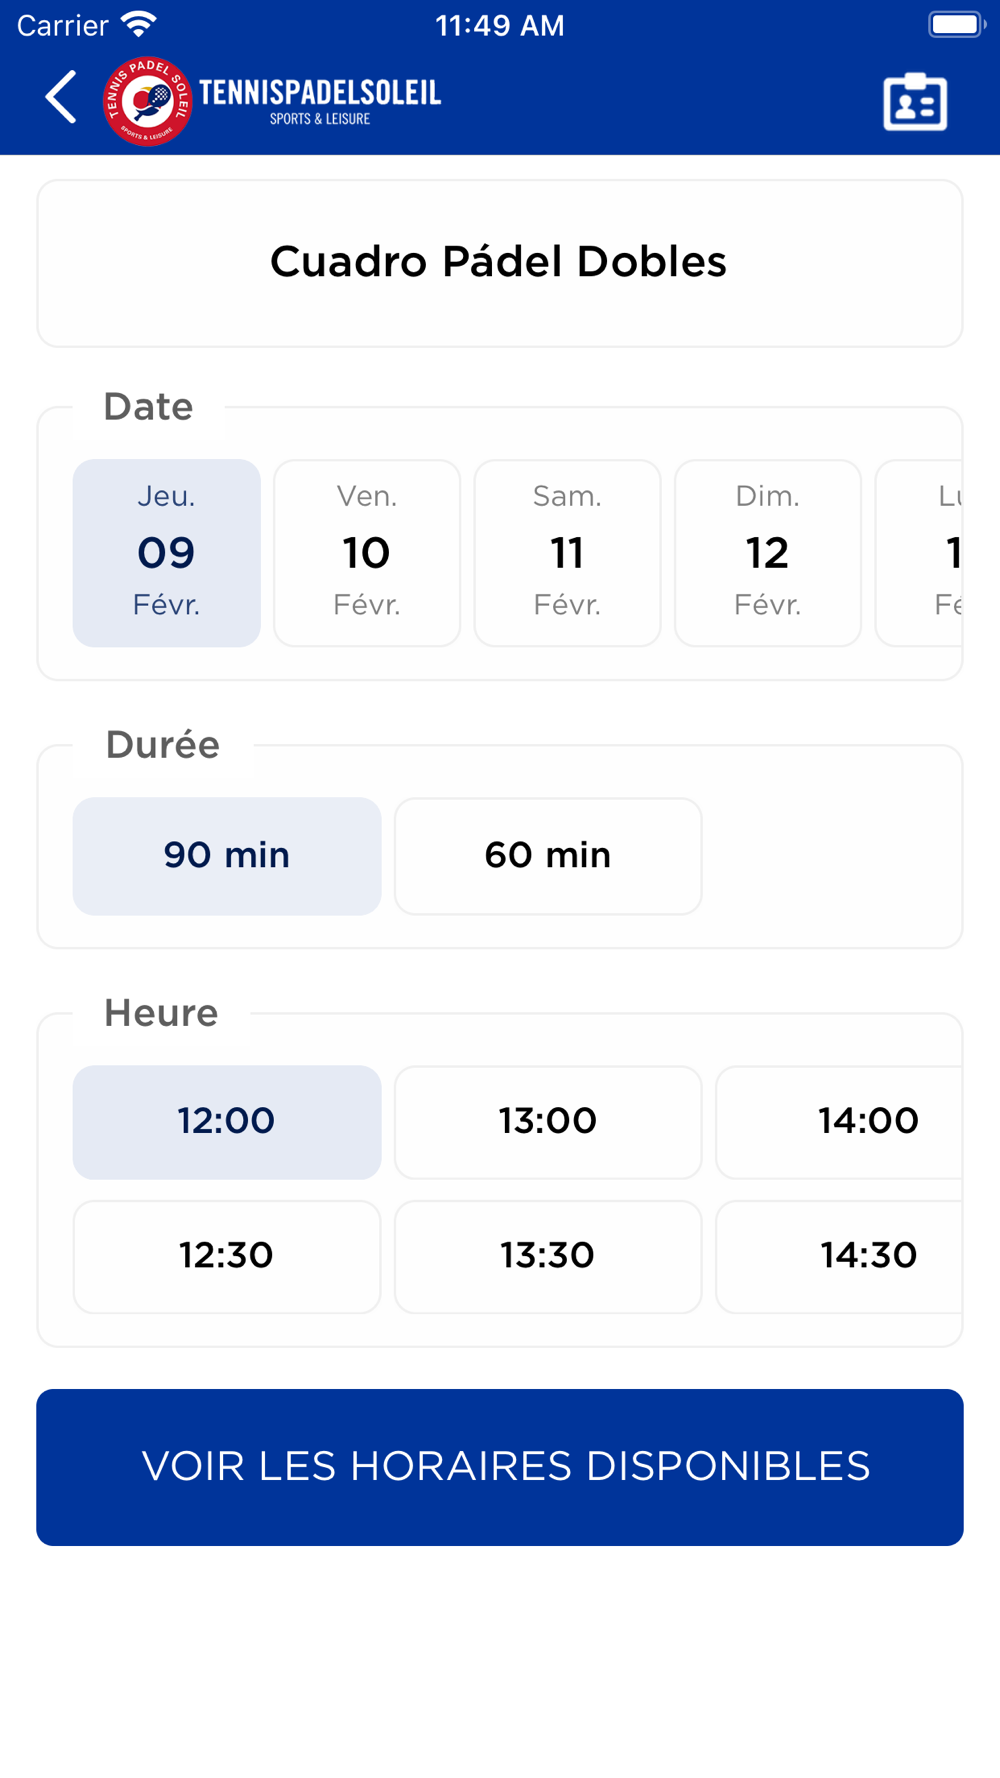
Task: Choose the 14:30 time slot
Action: click(850, 1256)
